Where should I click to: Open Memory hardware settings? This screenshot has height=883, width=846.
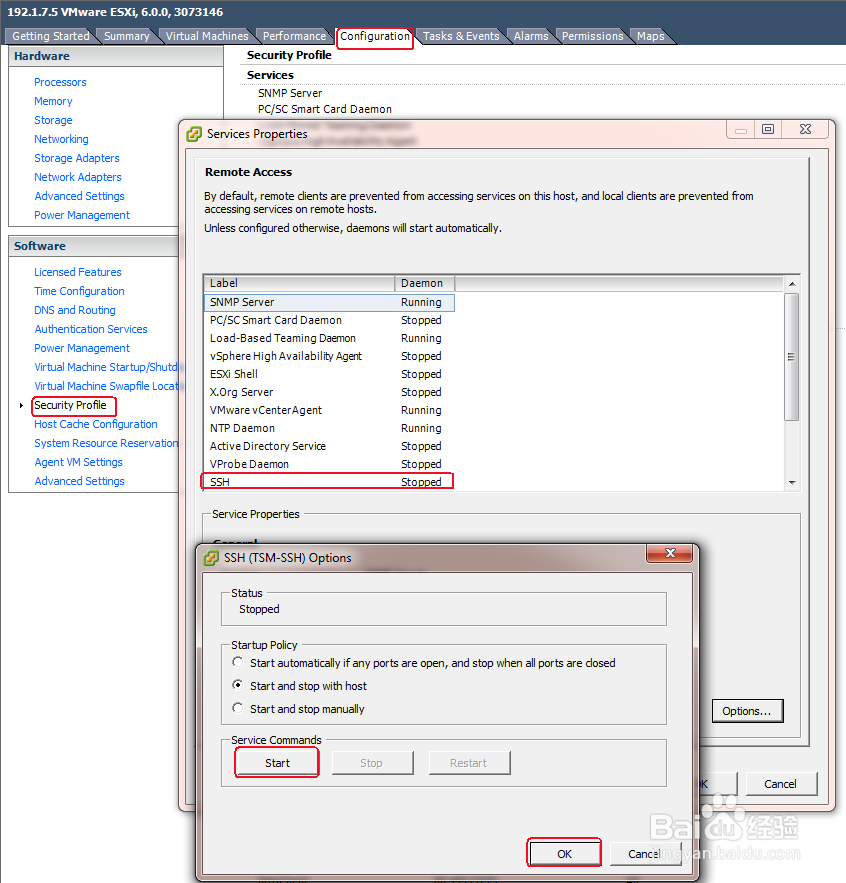click(x=53, y=101)
